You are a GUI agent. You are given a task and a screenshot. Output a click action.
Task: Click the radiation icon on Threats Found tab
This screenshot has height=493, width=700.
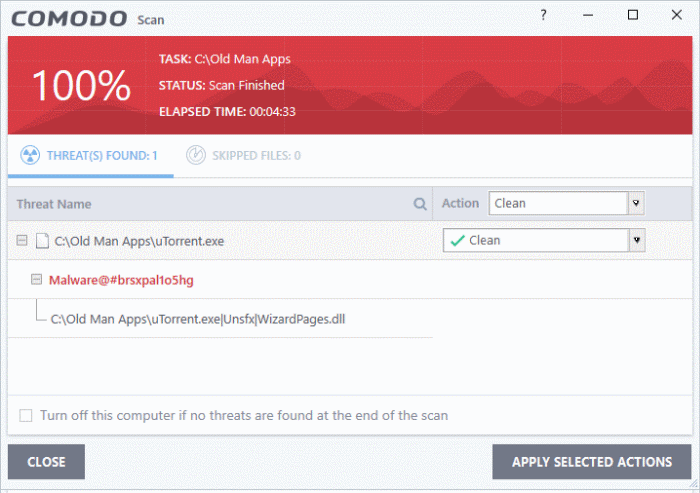pyautogui.click(x=30, y=155)
